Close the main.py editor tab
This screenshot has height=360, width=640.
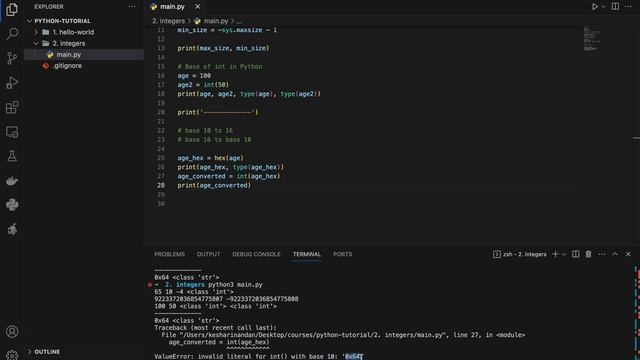coord(197,7)
